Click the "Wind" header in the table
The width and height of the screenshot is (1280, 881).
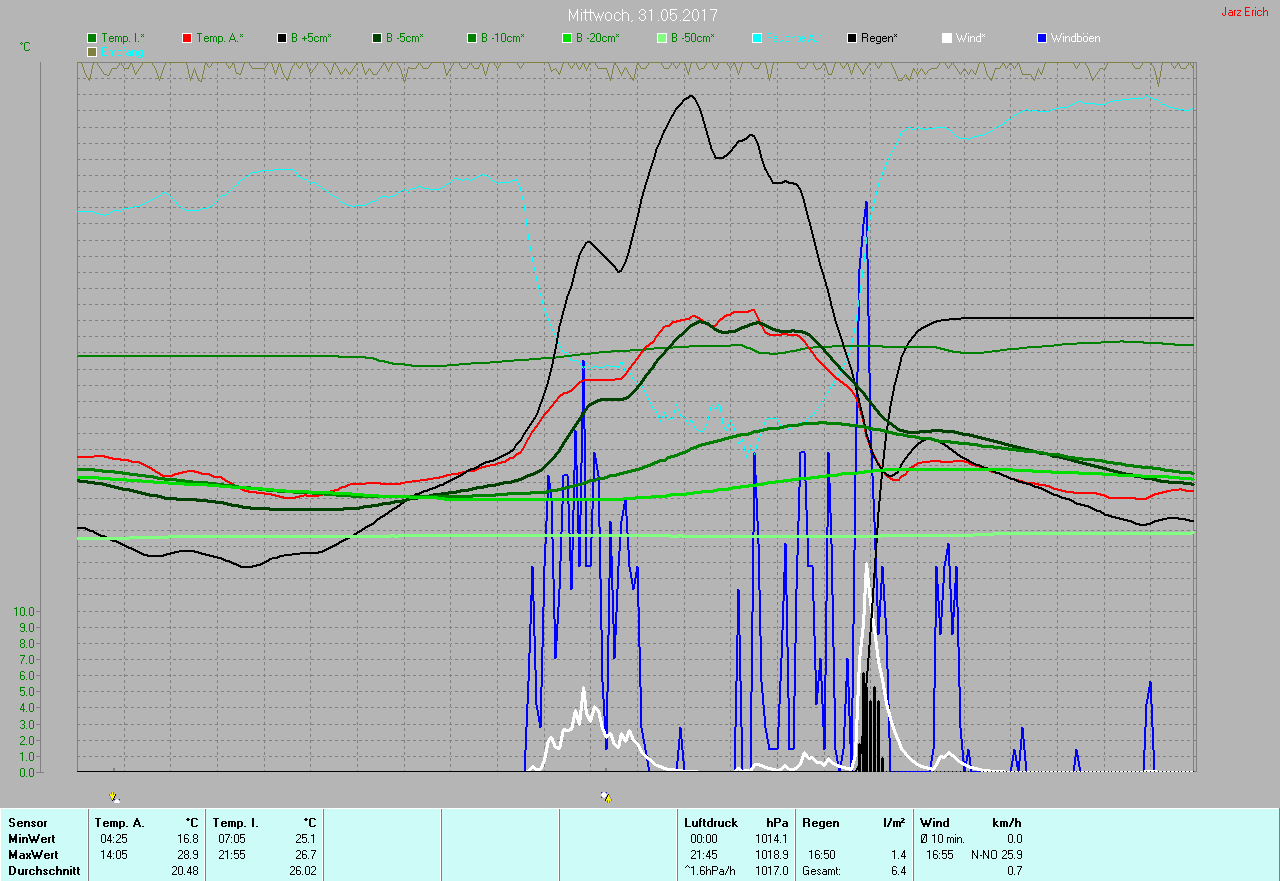pos(935,823)
